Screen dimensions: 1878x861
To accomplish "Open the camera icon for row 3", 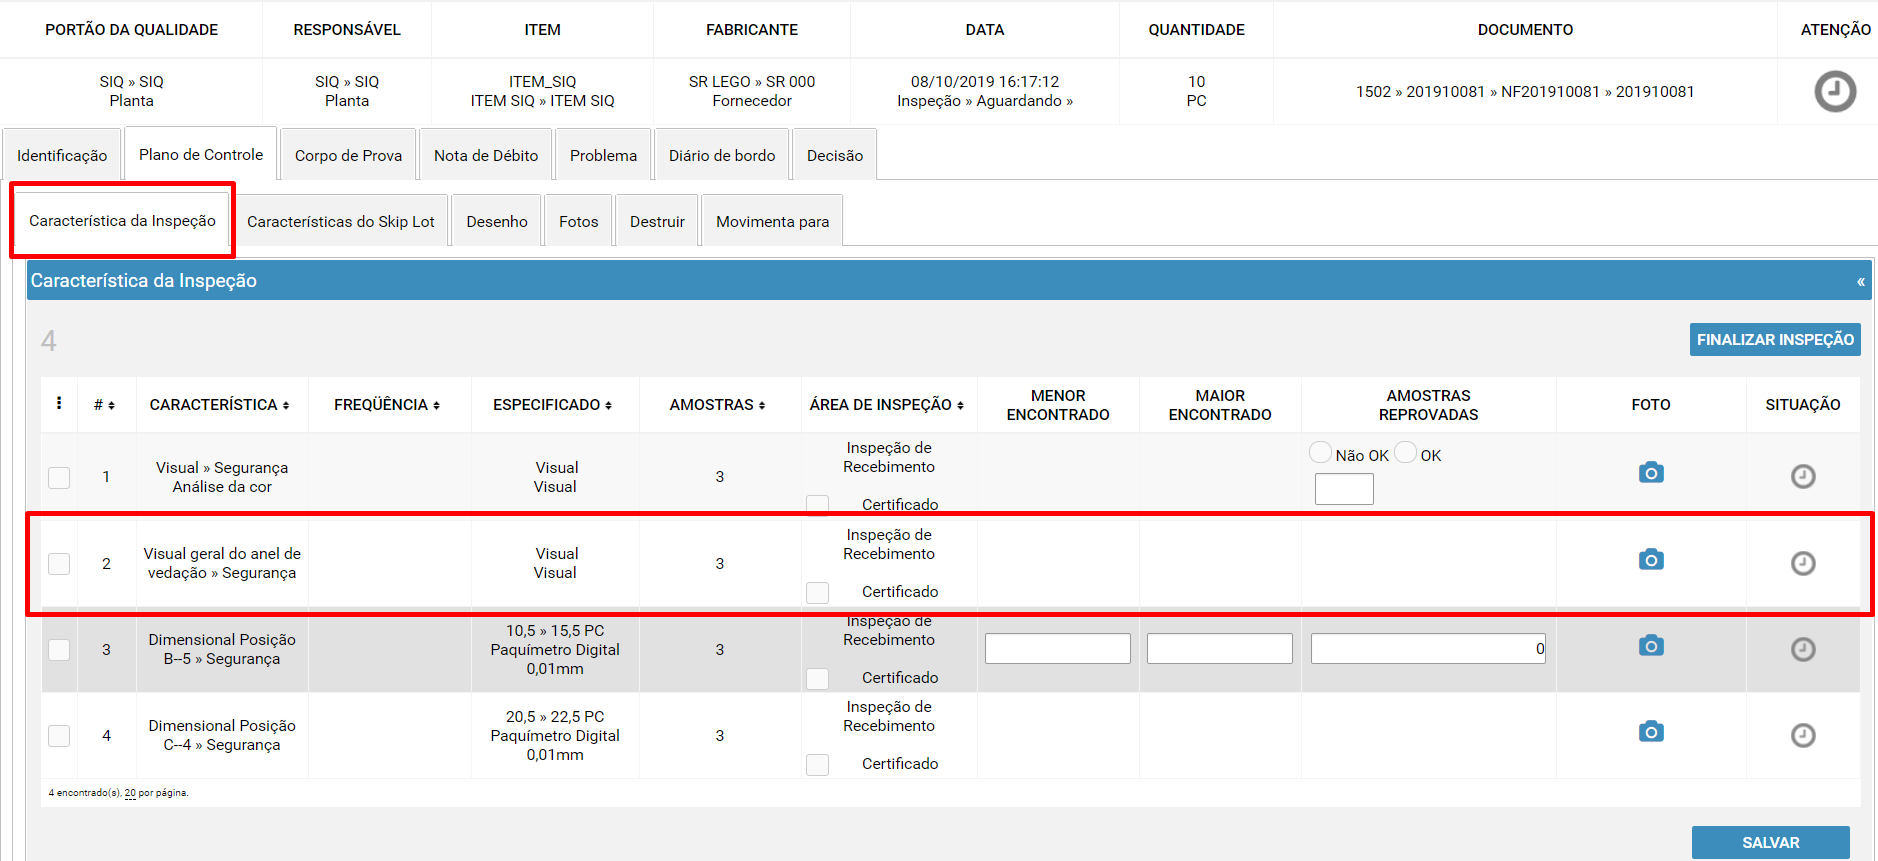I will (x=1651, y=645).
